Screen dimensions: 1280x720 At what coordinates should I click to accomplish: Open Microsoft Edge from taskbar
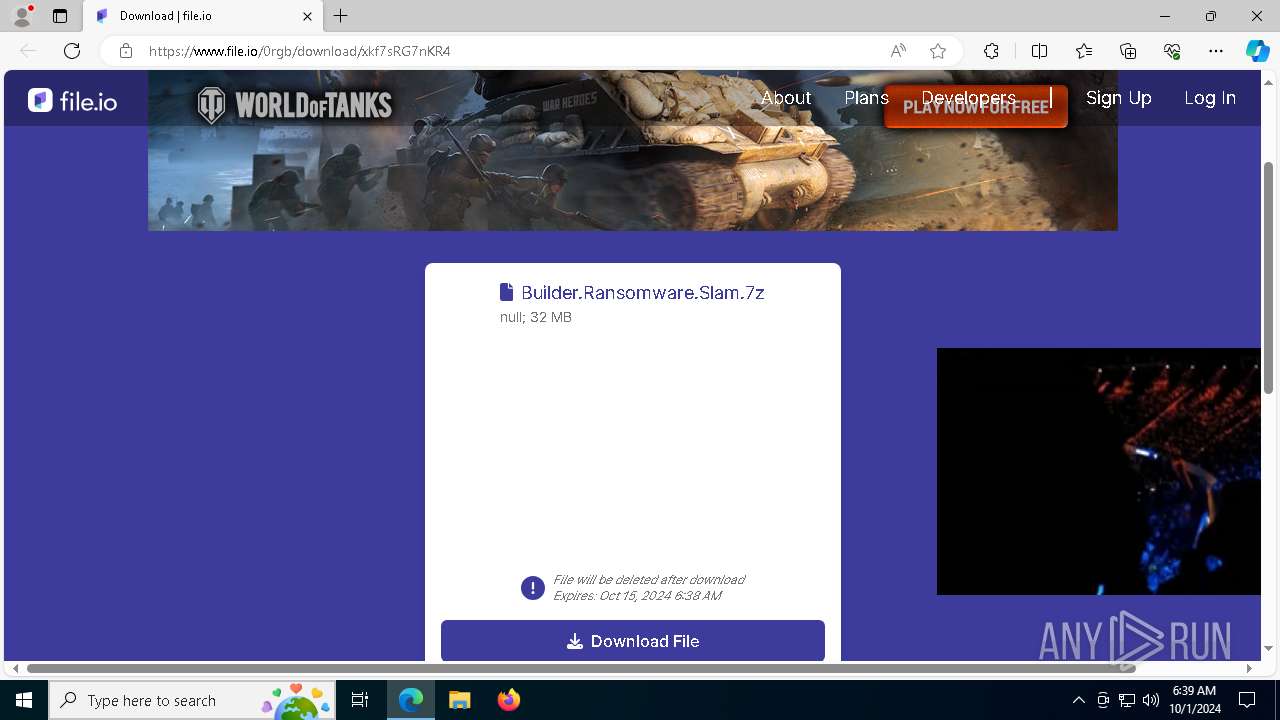pyautogui.click(x=411, y=700)
